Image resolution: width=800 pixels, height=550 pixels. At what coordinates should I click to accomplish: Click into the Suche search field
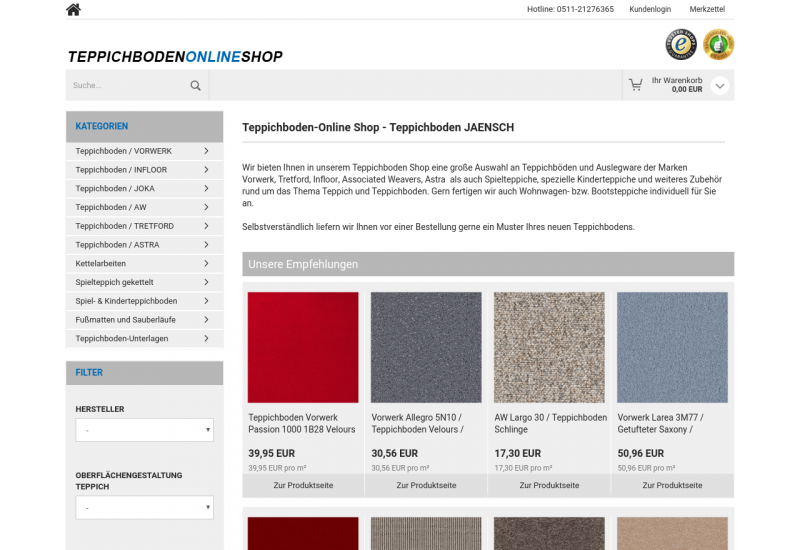pyautogui.click(x=128, y=85)
